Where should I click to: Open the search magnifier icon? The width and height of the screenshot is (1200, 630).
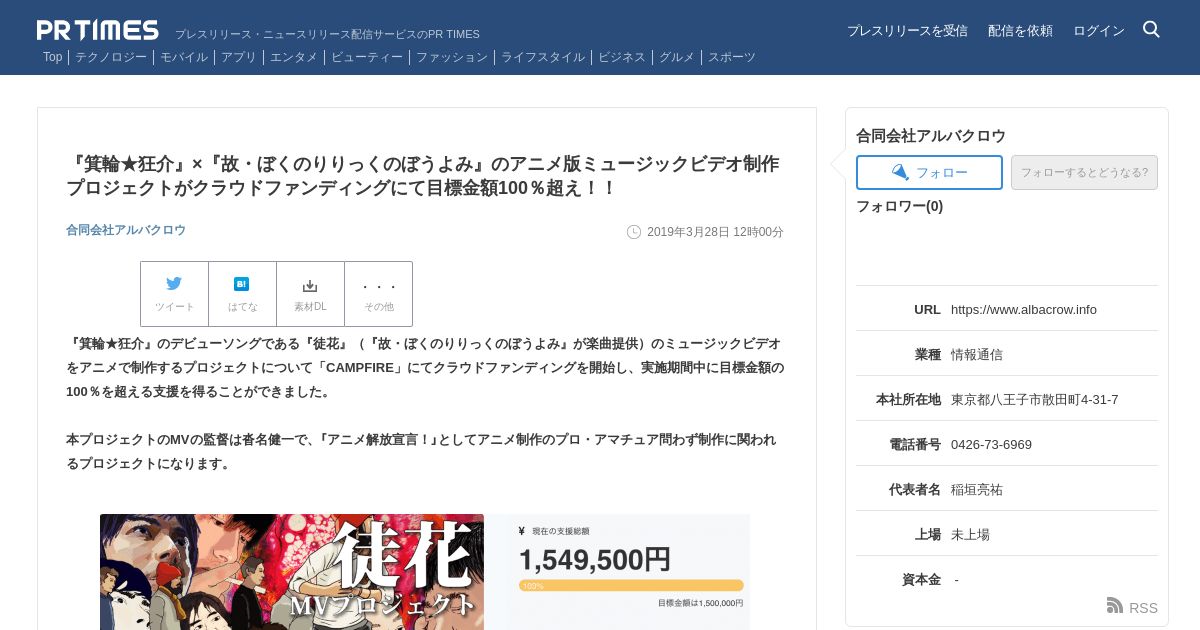pyautogui.click(x=1151, y=30)
